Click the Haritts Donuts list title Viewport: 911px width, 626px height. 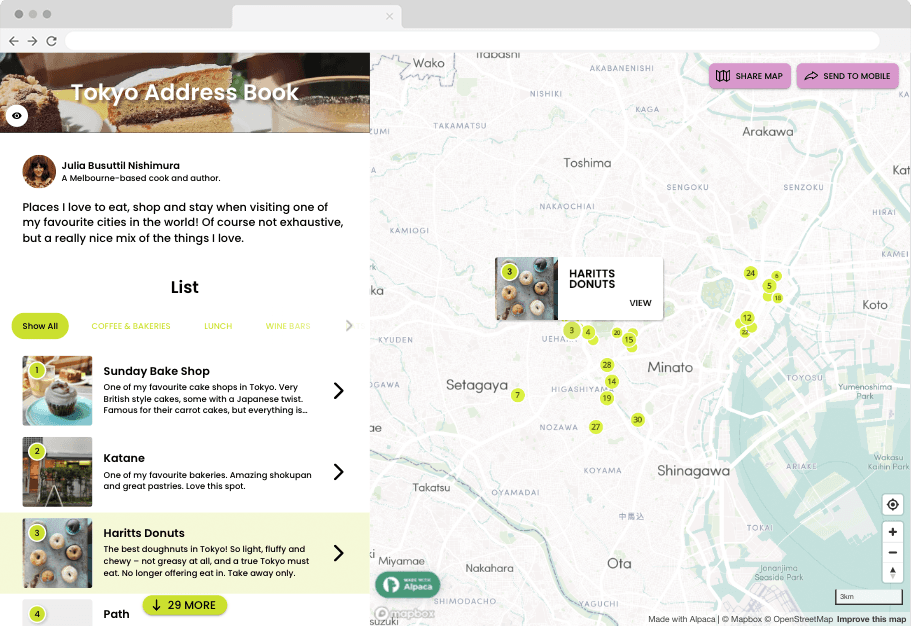coord(144,533)
